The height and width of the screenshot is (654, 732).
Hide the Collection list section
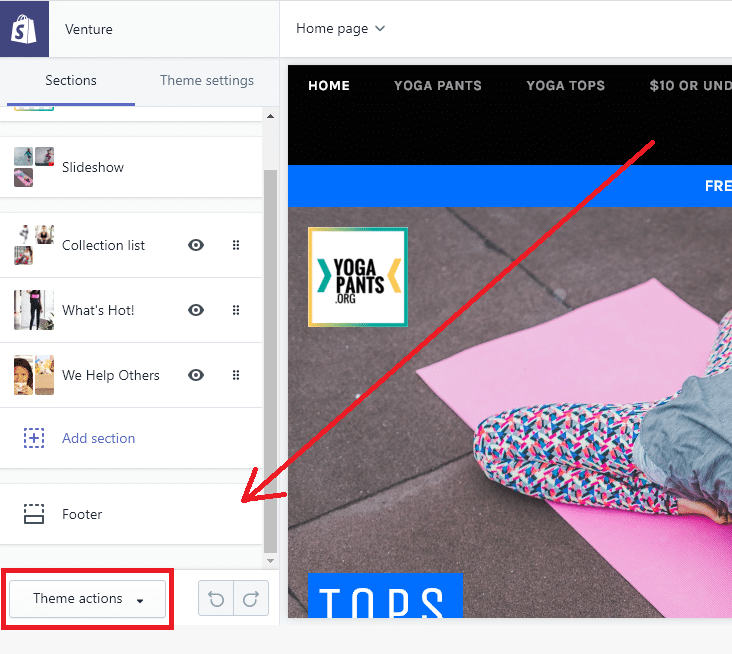196,245
